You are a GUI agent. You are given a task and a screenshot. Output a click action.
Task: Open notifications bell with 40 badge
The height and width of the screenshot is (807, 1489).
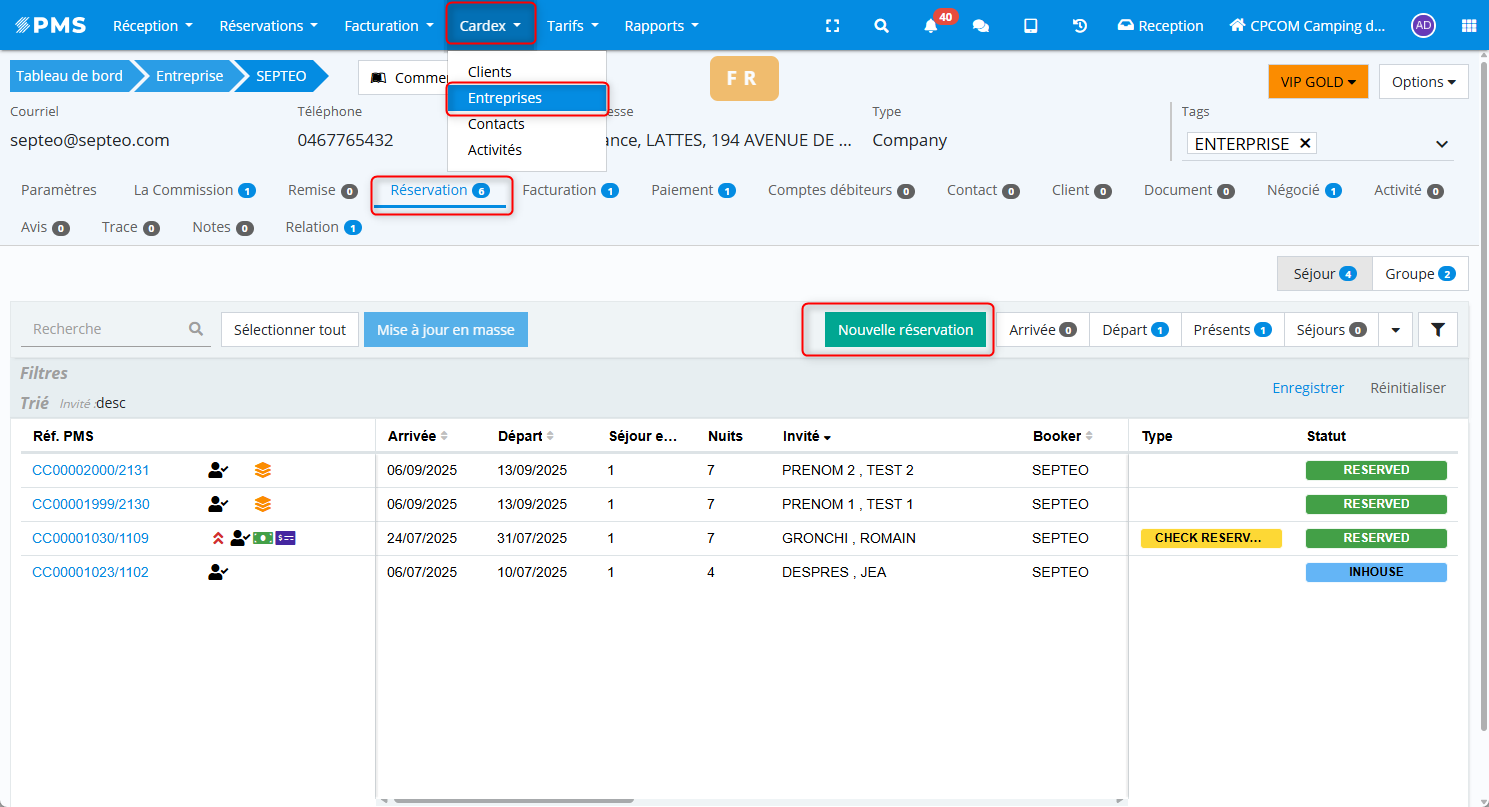[x=931, y=26]
